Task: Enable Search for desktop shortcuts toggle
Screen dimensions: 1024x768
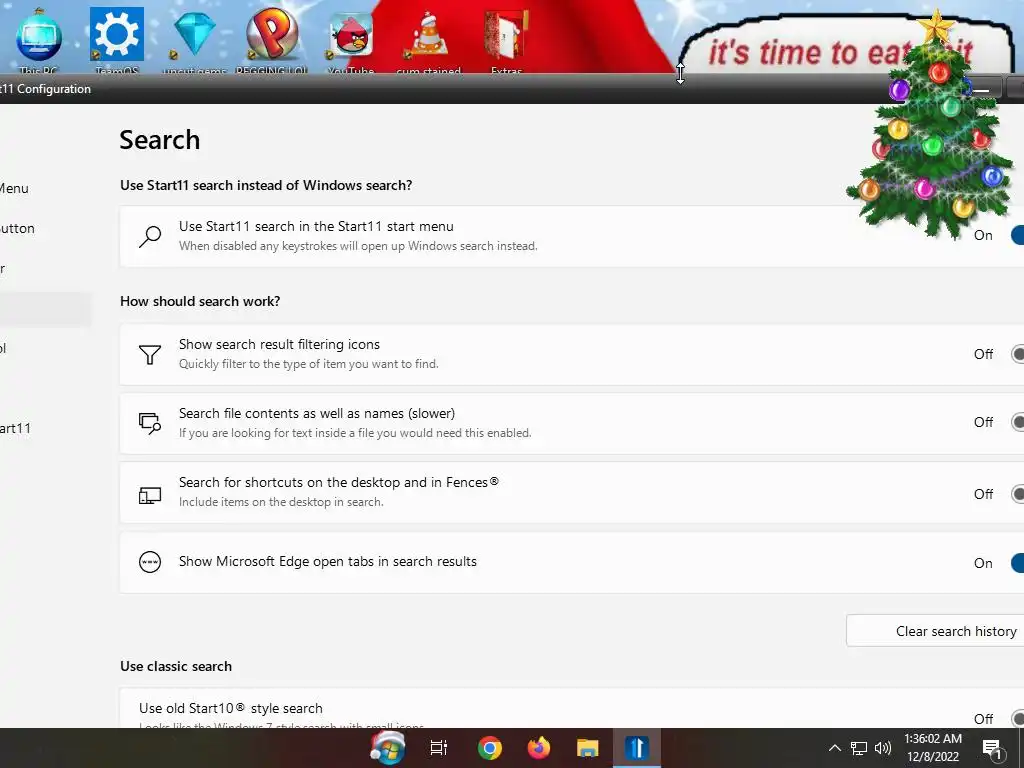Action: pyautogui.click(x=1017, y=494)
